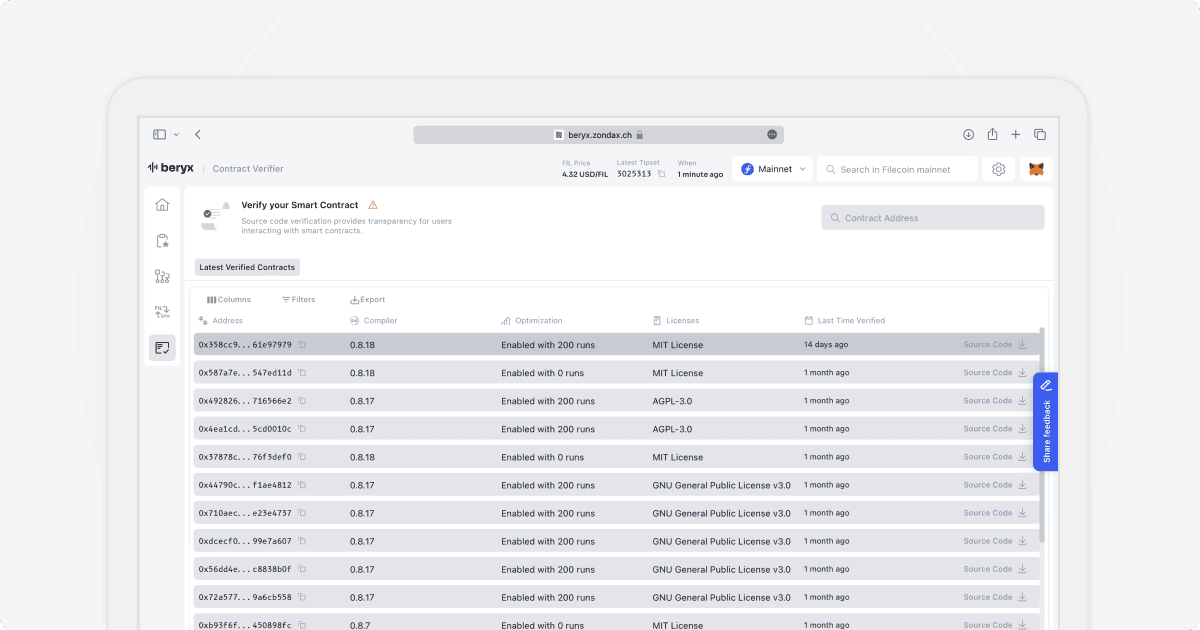Click the Last Time Verified column header
The height and width of the screenshot is (630, 1200).
coord(845,321)
